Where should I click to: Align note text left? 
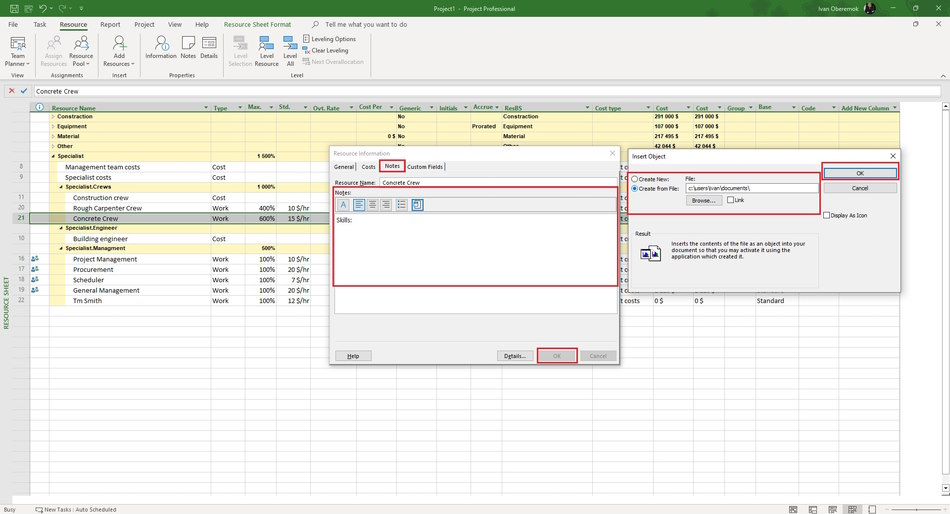coord(359,205)
